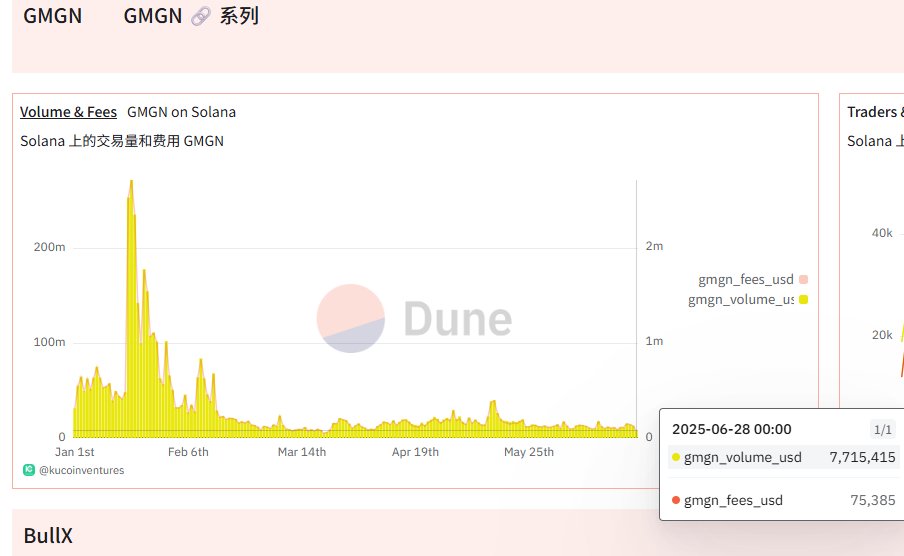Click the yellow gmgn_volume_usd legend swatch
Screen dimensions: 904x556
coord(803,299)
